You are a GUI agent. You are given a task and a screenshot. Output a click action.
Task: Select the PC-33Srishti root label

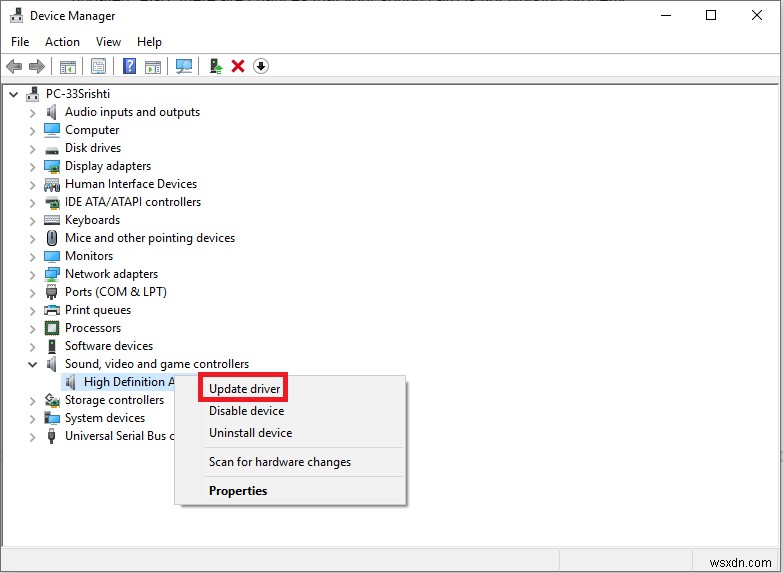coord(78,94)
